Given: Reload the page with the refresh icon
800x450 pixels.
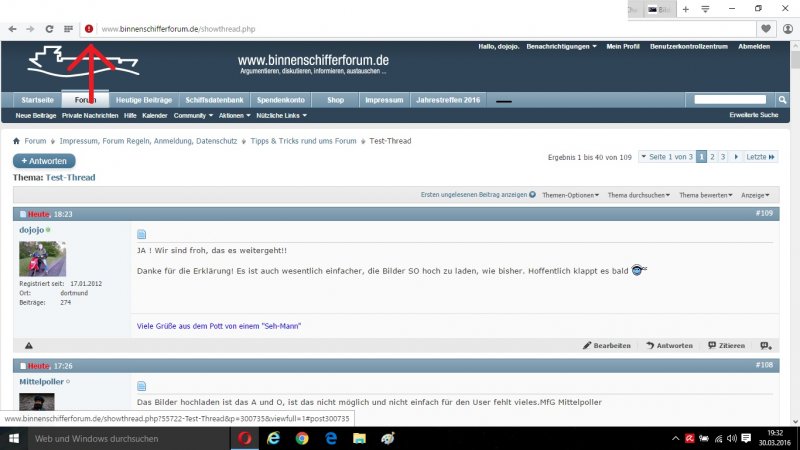Looking at the screenshot, I should point(49,29).
